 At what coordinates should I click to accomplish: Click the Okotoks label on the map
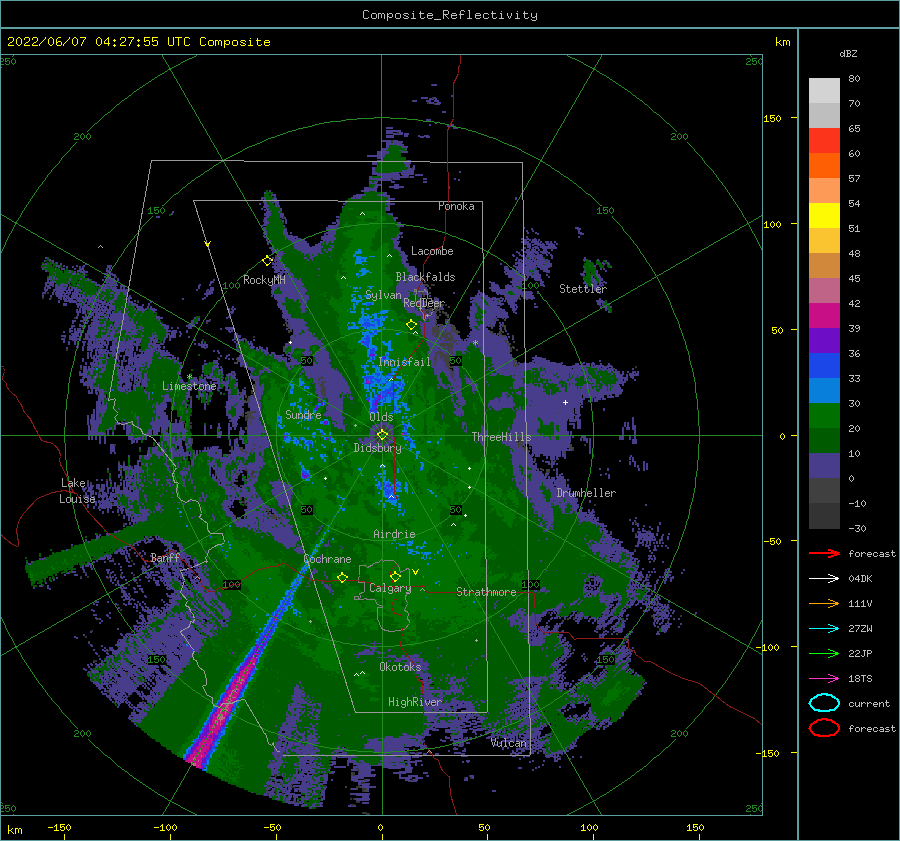tap(400, 667)
